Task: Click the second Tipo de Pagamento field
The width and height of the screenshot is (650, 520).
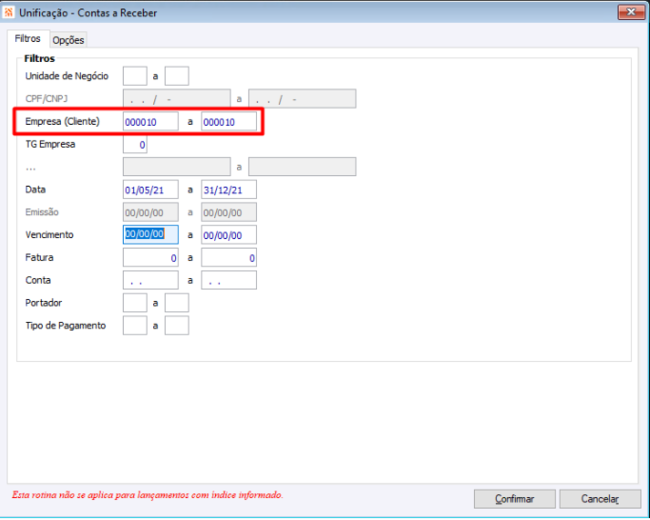Action: 177,326
